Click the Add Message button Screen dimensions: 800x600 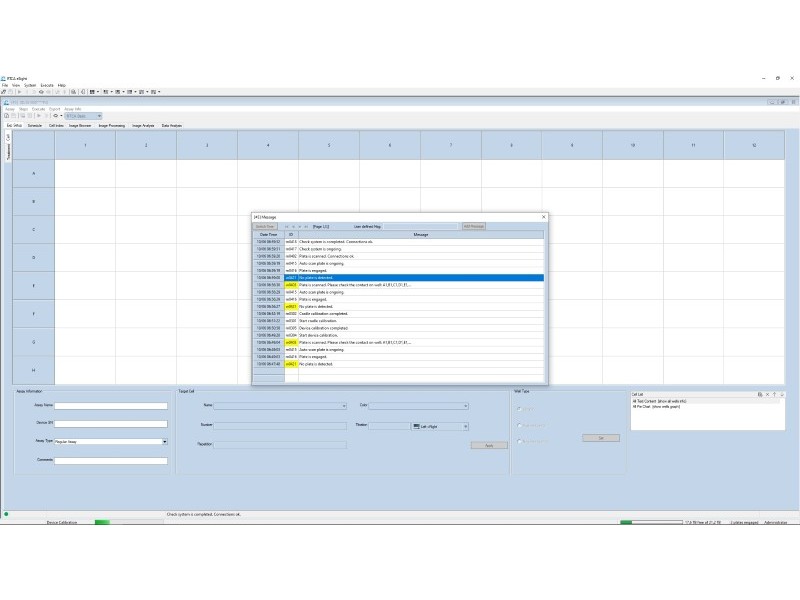tap(473, 227)
